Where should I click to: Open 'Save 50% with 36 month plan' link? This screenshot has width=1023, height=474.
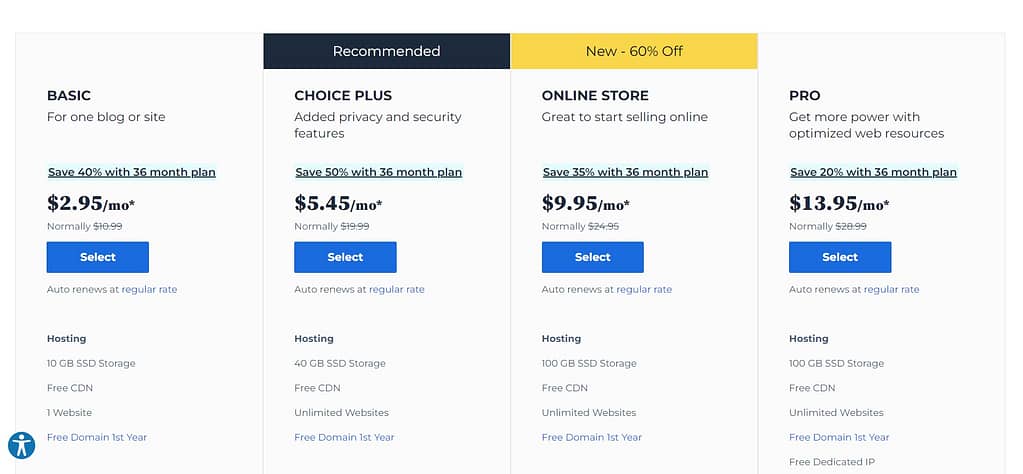(378, 172)
